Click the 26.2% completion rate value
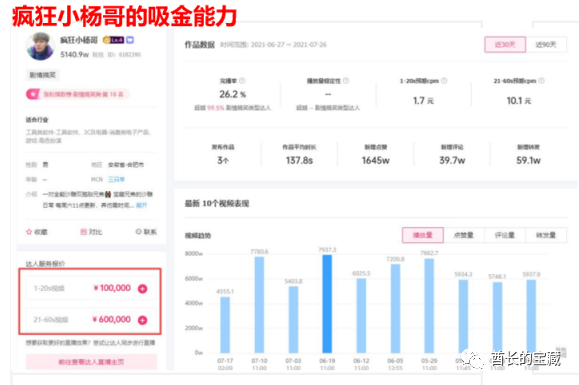This screenshot has width=579, height=385. [x=232, y=94]
